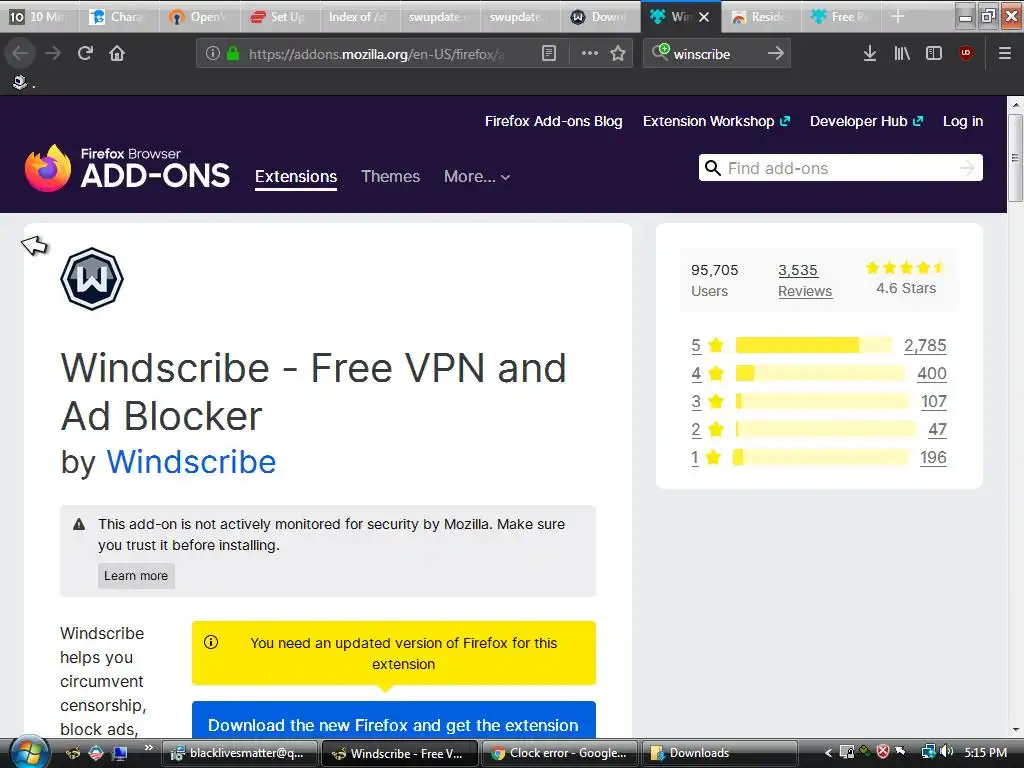Click the browser forward arrow
This screenshot has width=1024, height=768.
(x=54, y=53)
